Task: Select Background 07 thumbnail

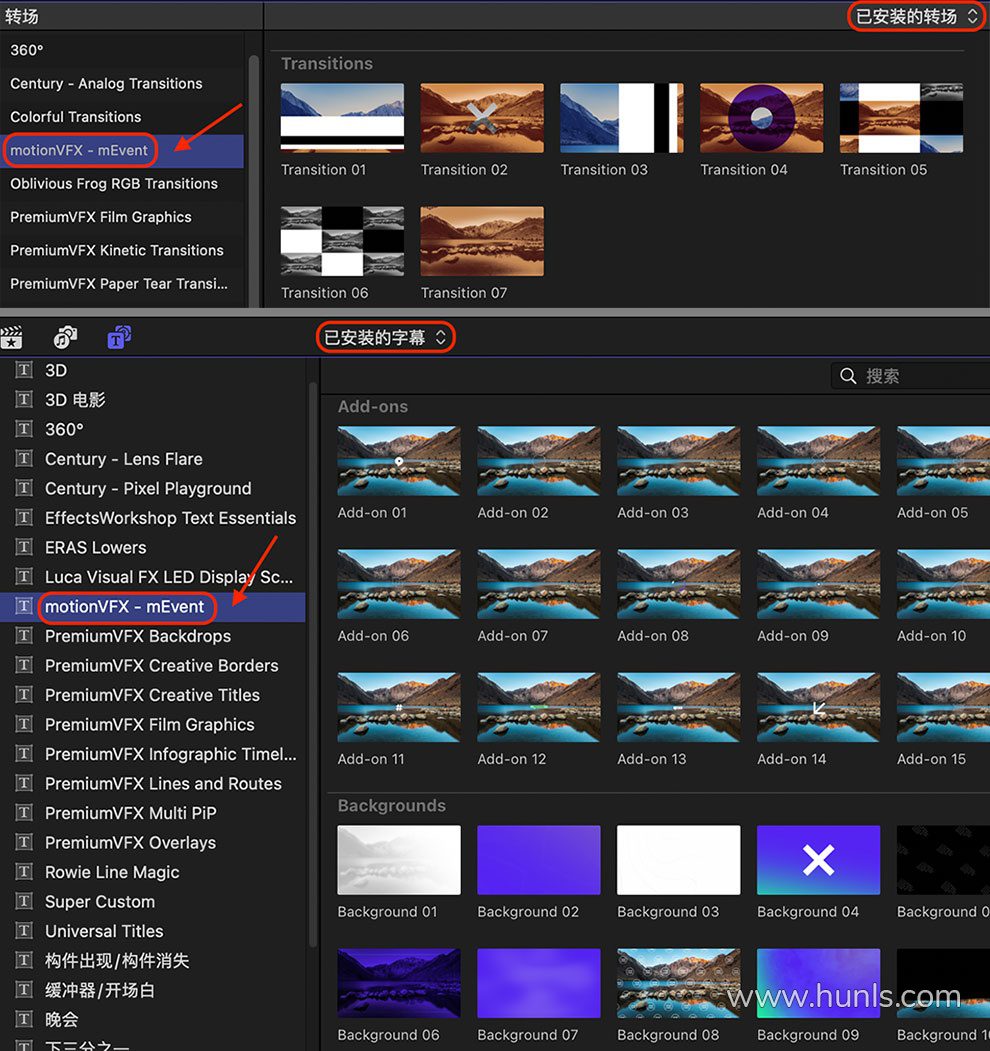Action: [x=539, y=983]
